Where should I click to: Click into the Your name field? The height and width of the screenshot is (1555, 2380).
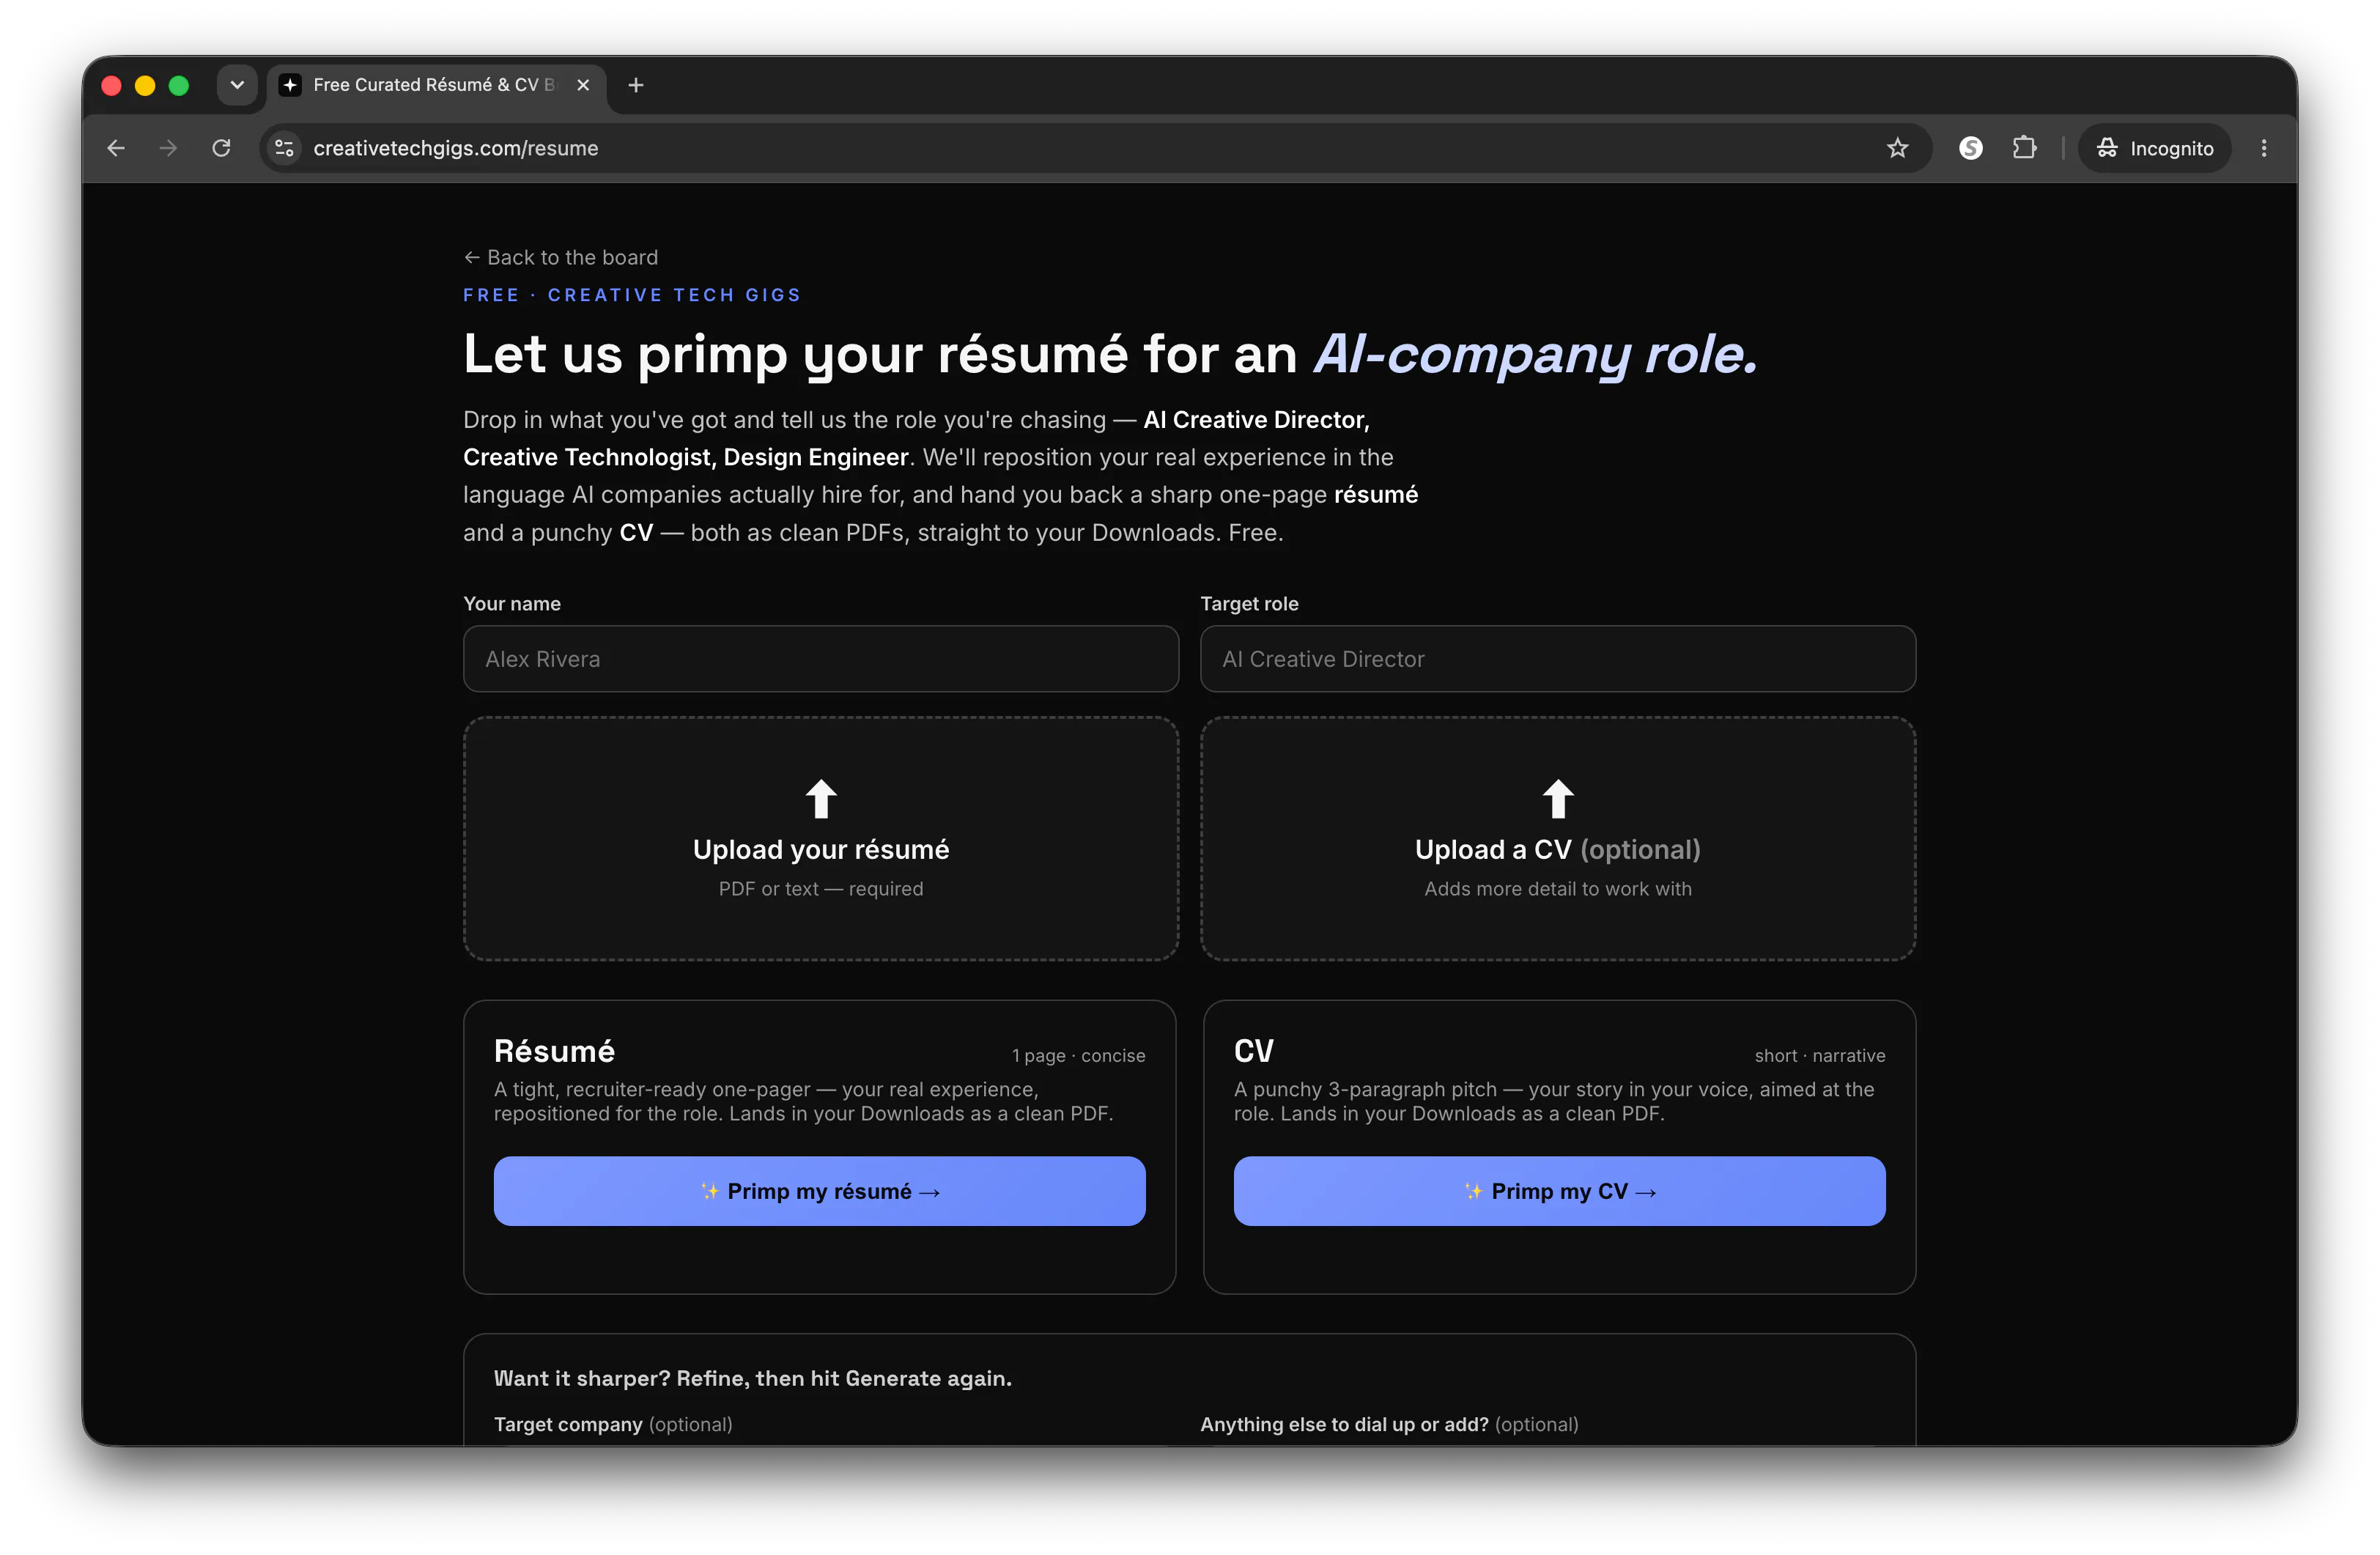(x=820, y=658)
